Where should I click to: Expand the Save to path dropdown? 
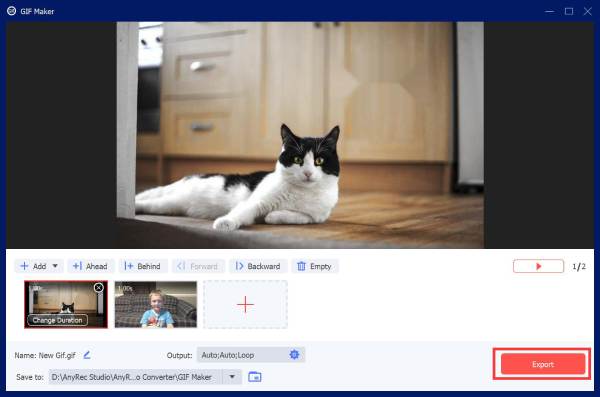pyautogui.click(x=232, y=377)
